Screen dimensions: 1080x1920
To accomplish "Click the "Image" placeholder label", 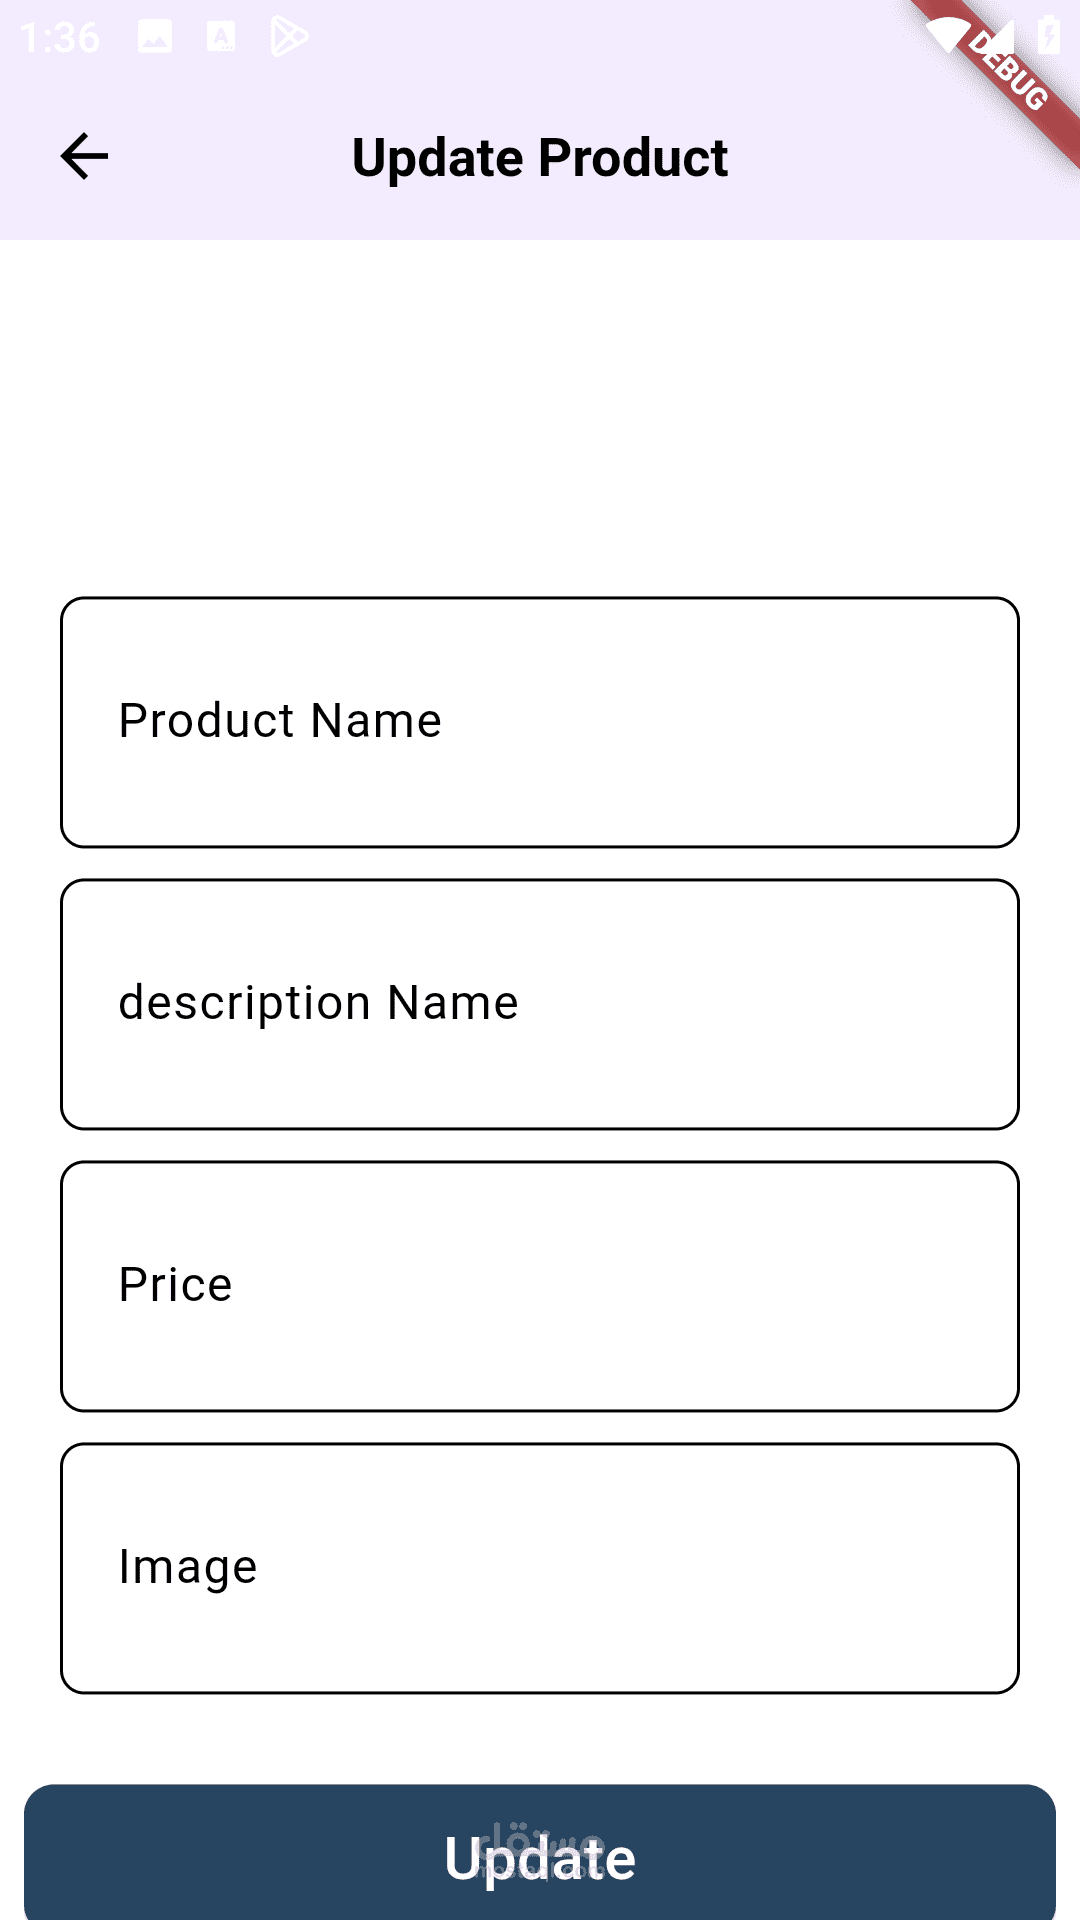I will (x=187, y=1567).
